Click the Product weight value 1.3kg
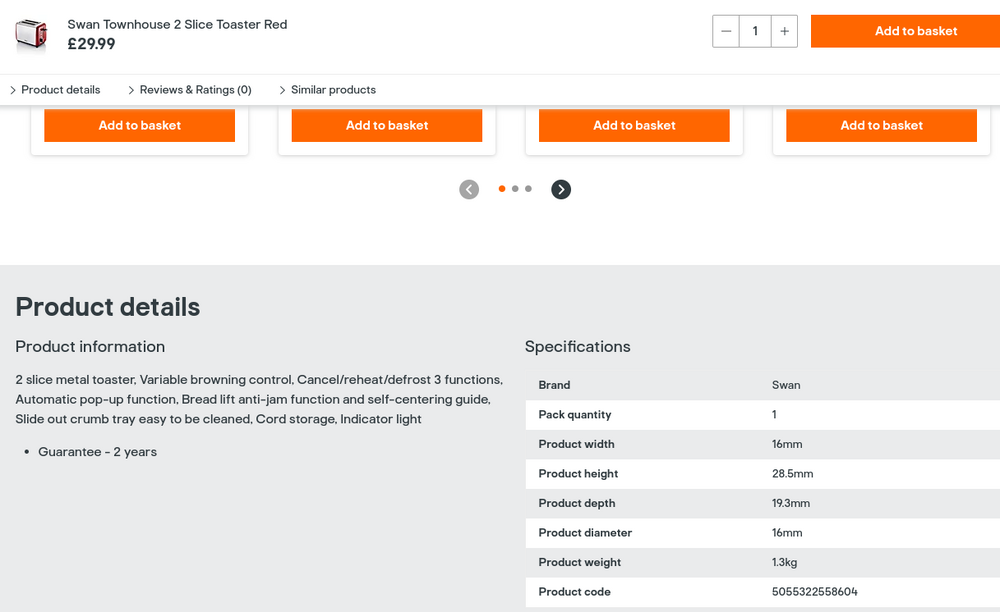Screen dimensions: 1000x612 point(784,562)
